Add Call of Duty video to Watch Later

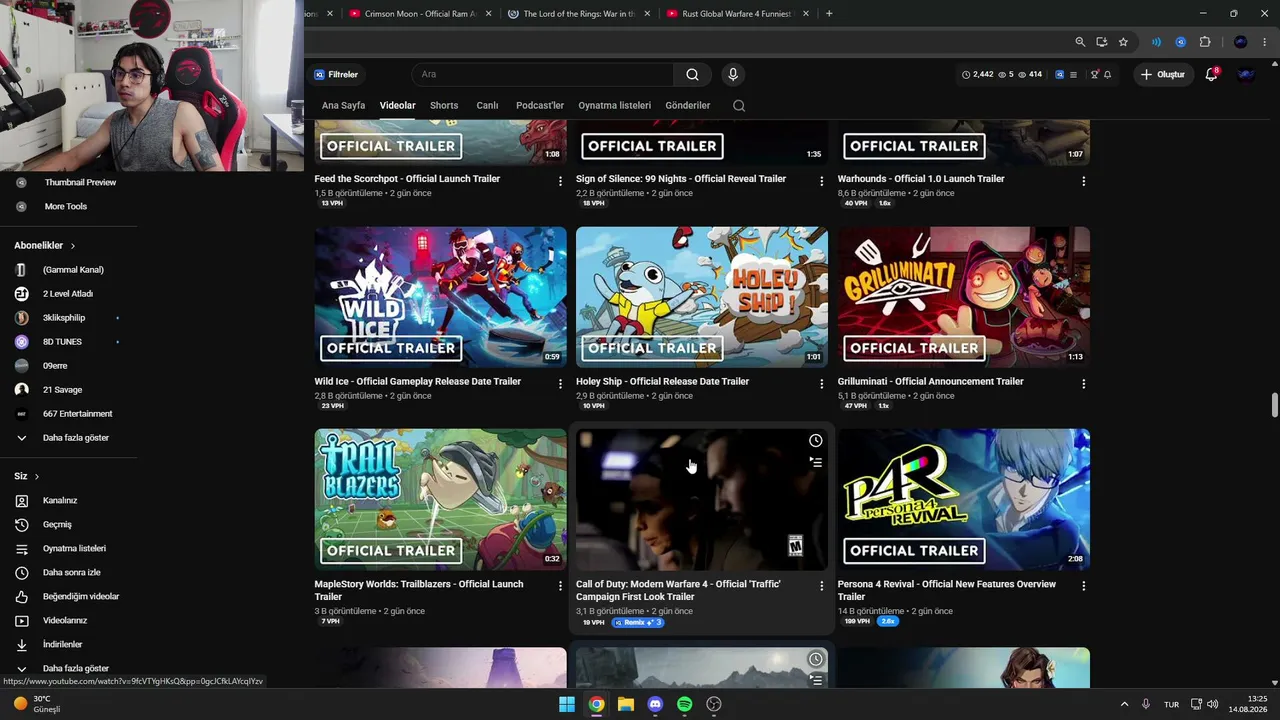[x=816, y=441]
